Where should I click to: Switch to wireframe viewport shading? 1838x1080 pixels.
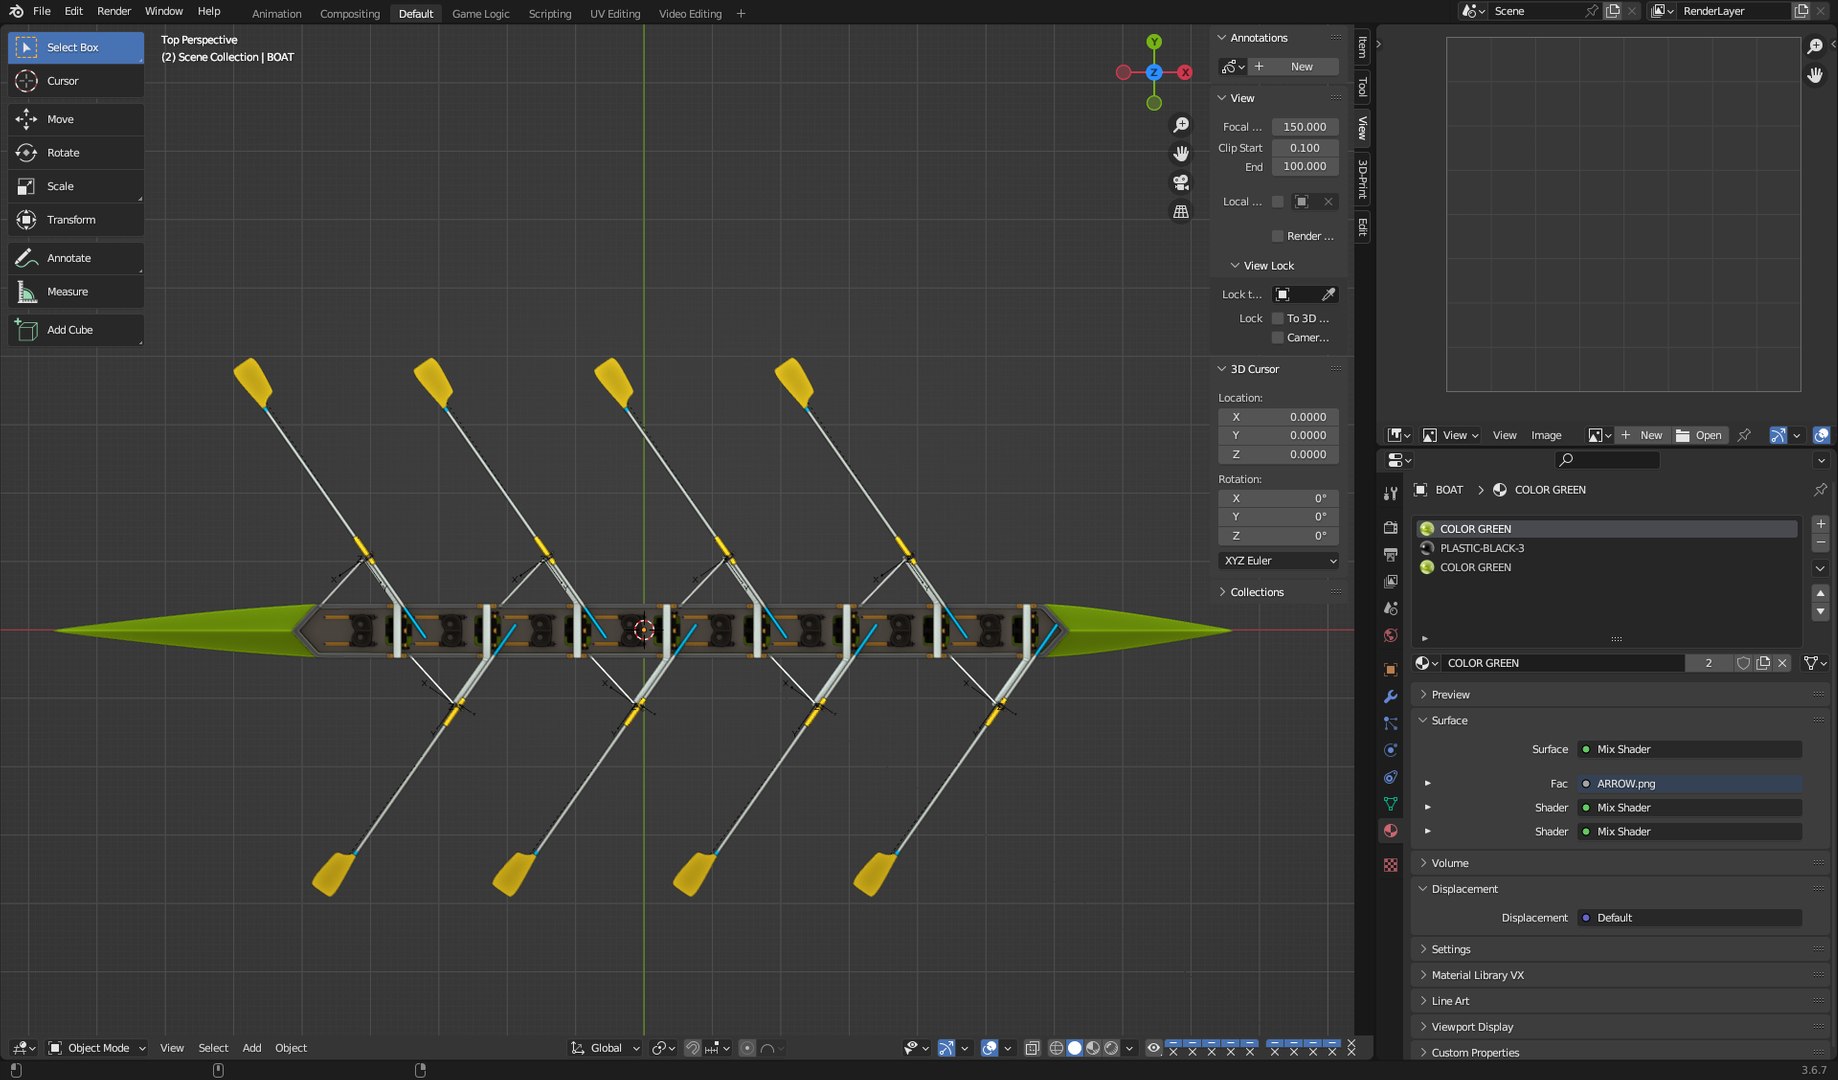1056,1048
